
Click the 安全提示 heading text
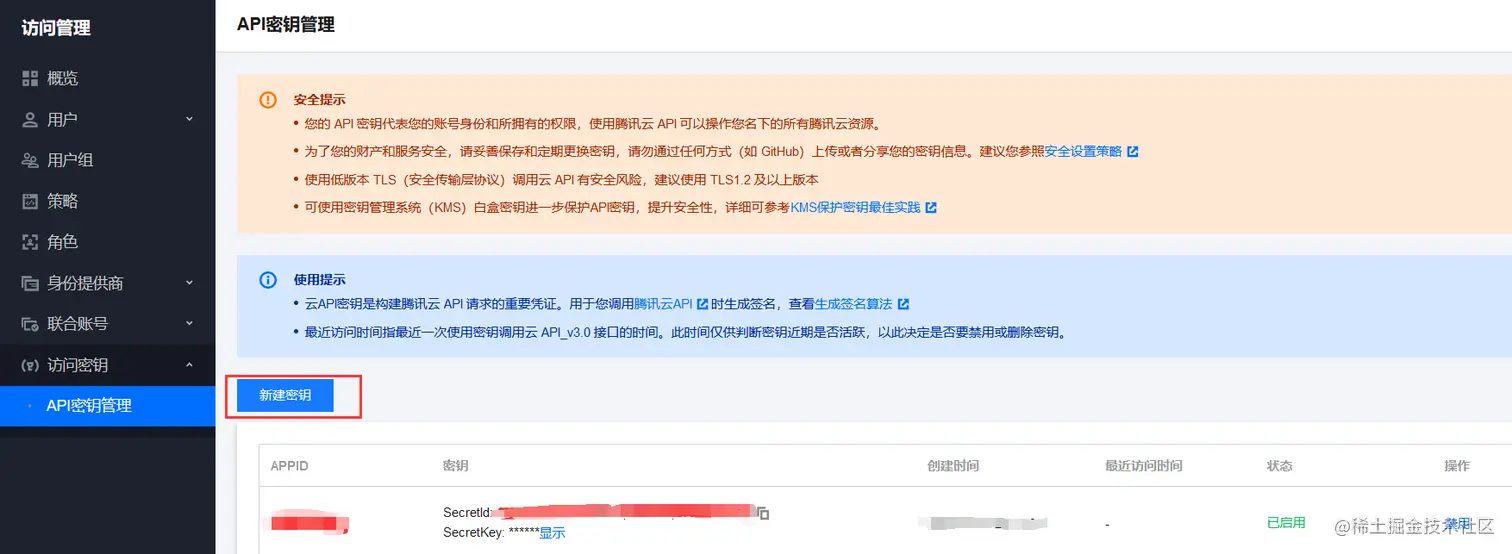[x=319, y=100]
